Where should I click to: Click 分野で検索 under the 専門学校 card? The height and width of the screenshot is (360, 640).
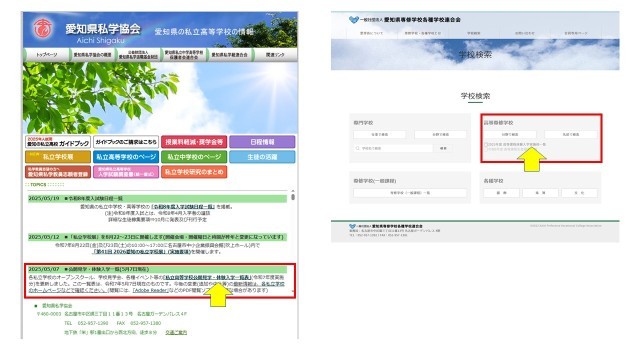click(440, 134)
